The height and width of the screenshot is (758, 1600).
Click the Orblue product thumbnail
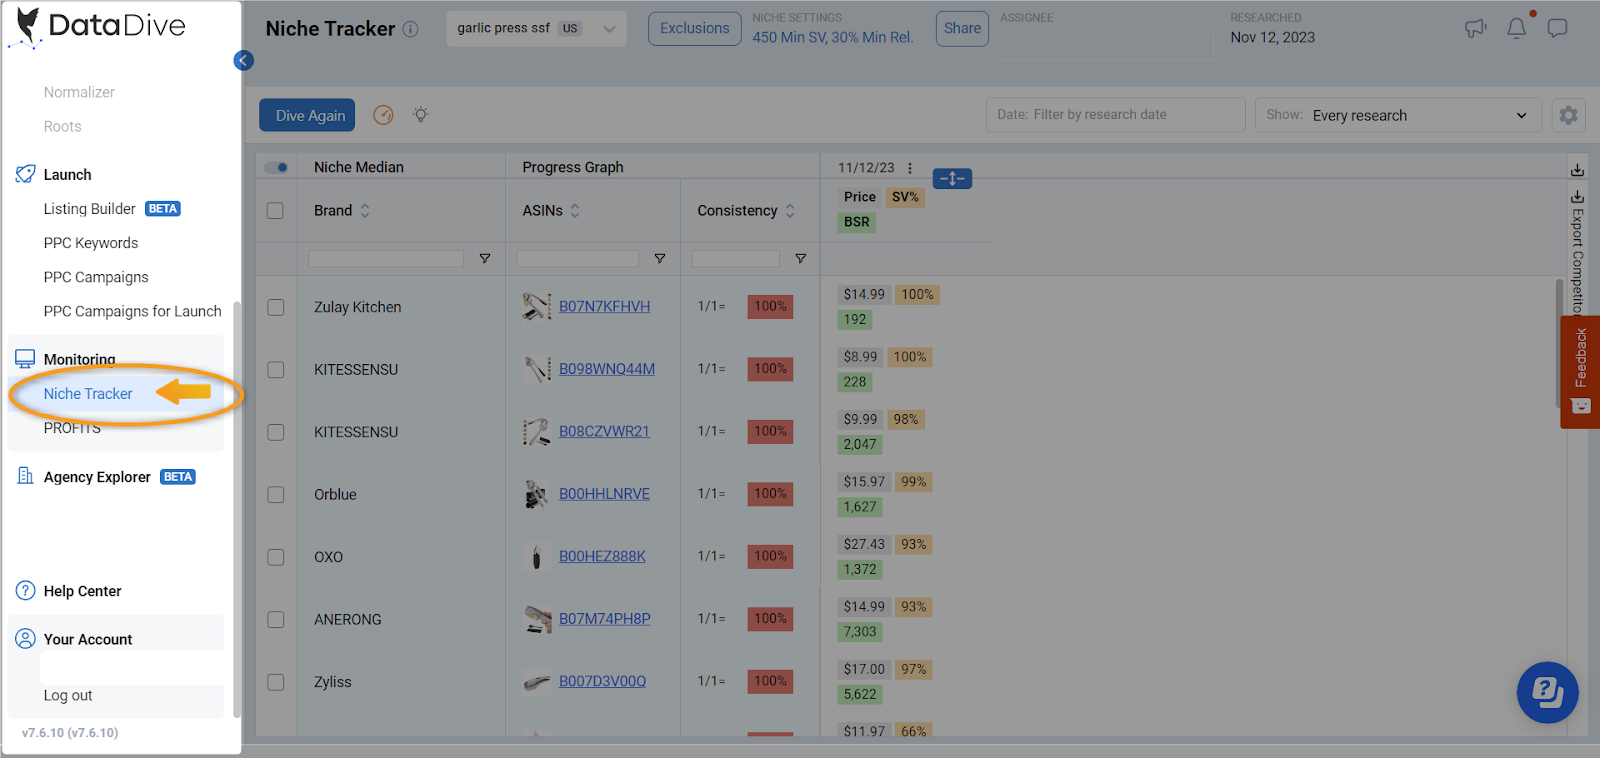point(537,494)
